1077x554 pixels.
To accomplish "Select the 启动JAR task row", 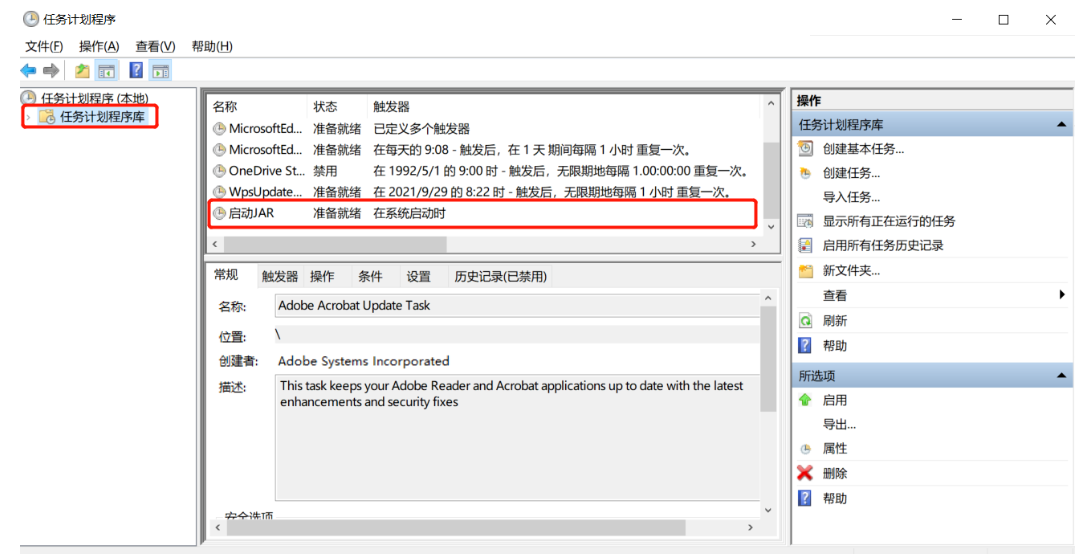I will click(x=484, y=213).
